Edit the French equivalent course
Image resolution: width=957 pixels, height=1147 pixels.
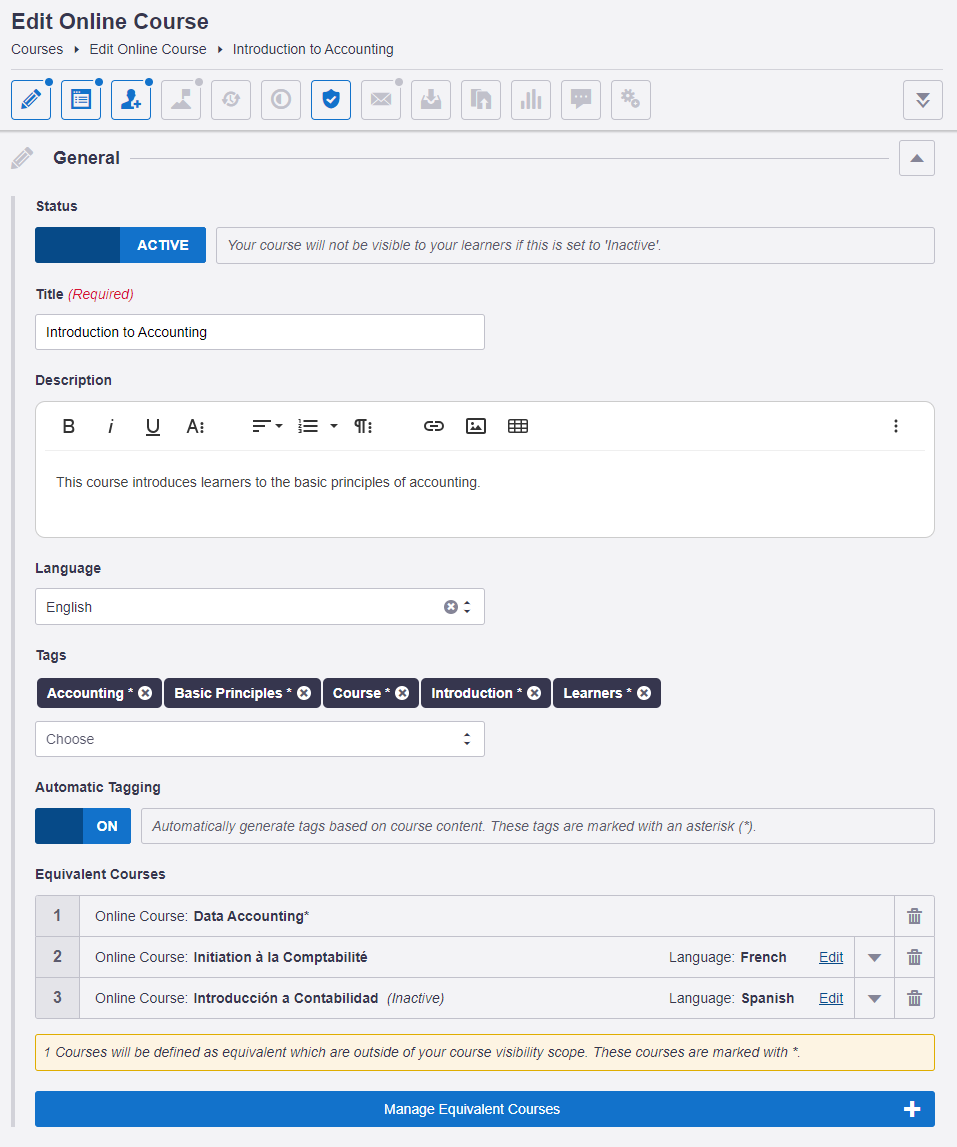tap(830, 957)
